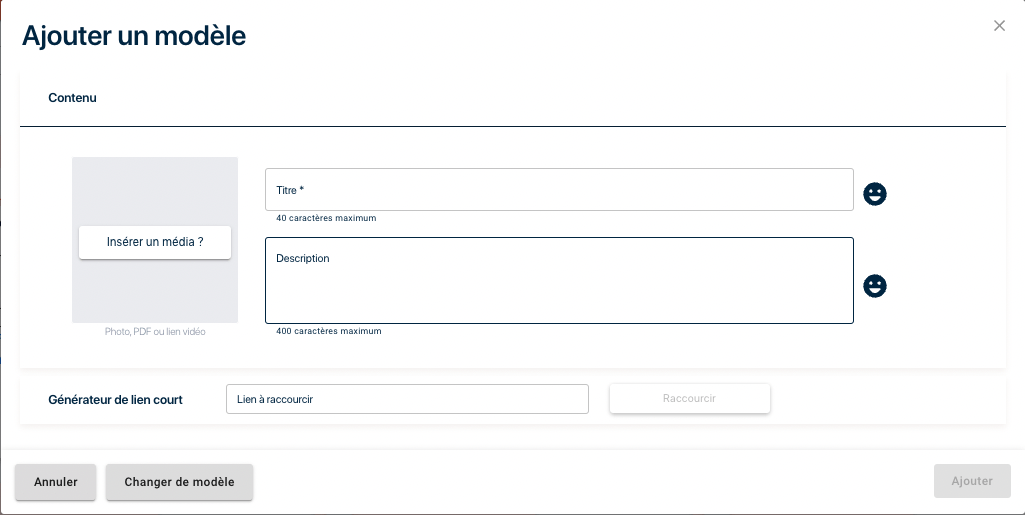This screenshot has width=1025, height=515.
Task: Click the Insérer un média button
Action: 155,242
